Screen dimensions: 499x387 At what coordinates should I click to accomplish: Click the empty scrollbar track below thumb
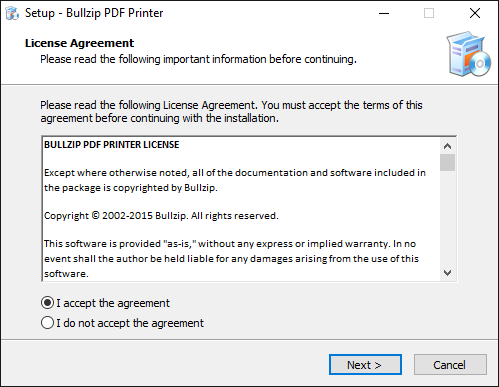pos(447,218)
